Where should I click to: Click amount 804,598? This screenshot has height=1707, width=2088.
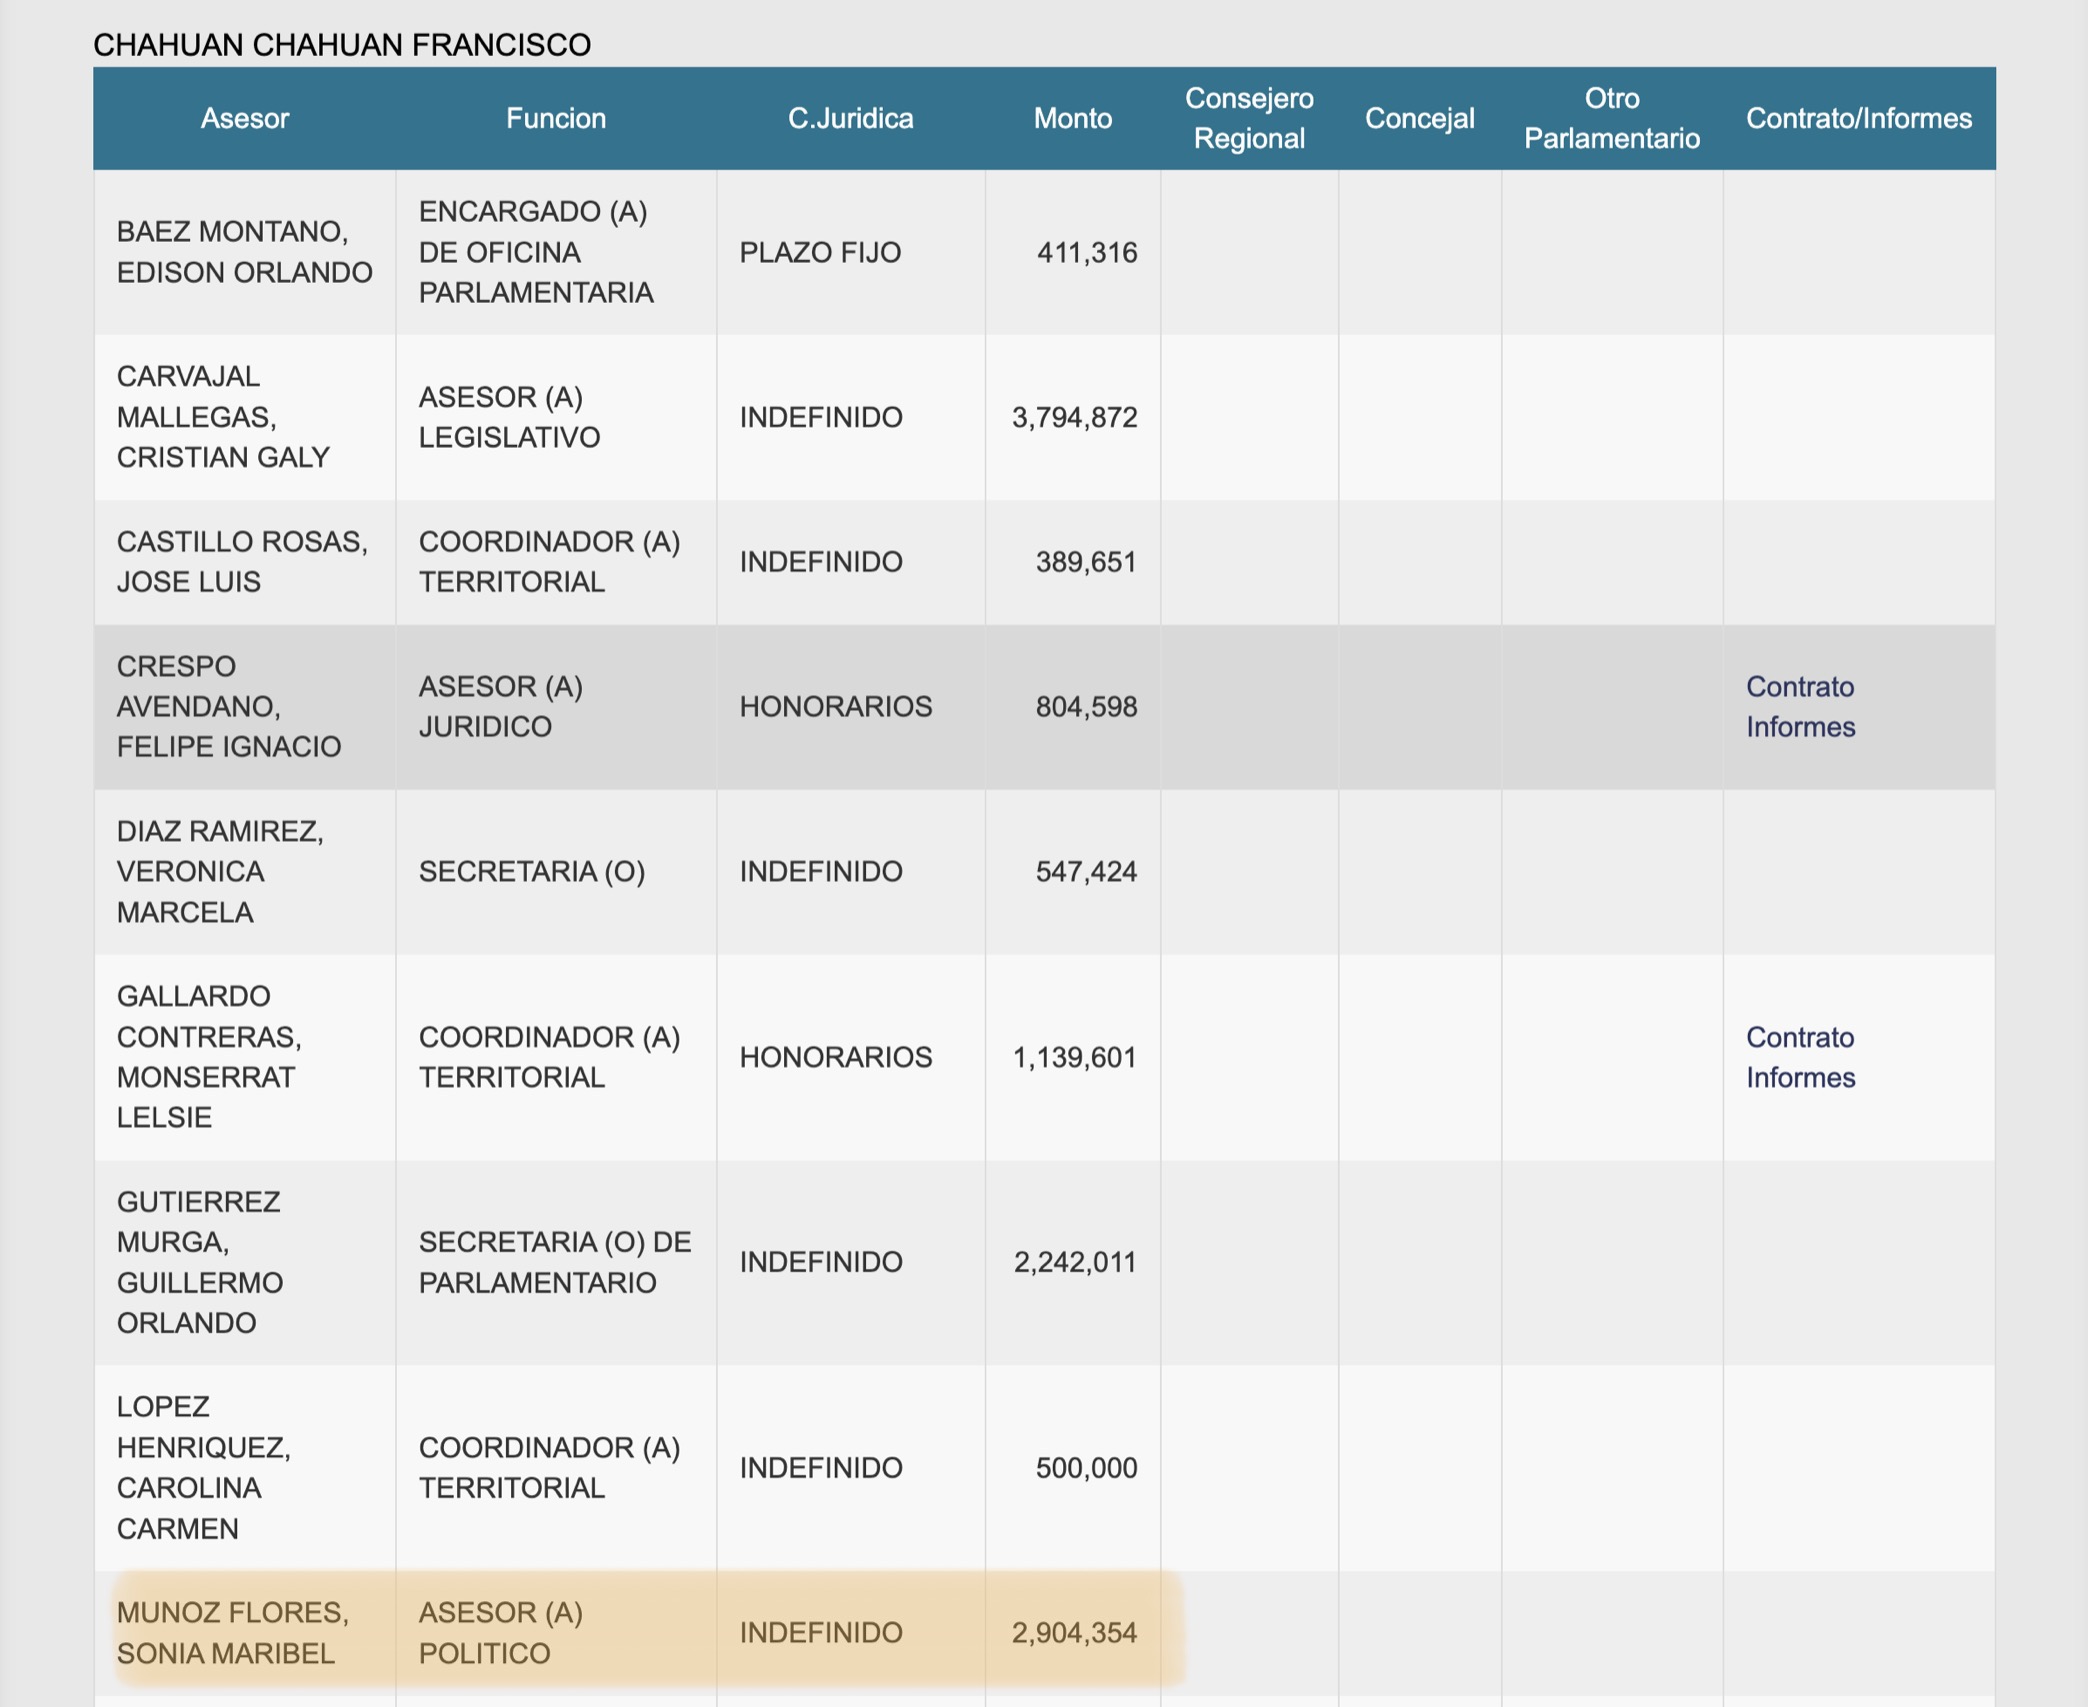pyautogui.click(x=1086, y=708)
